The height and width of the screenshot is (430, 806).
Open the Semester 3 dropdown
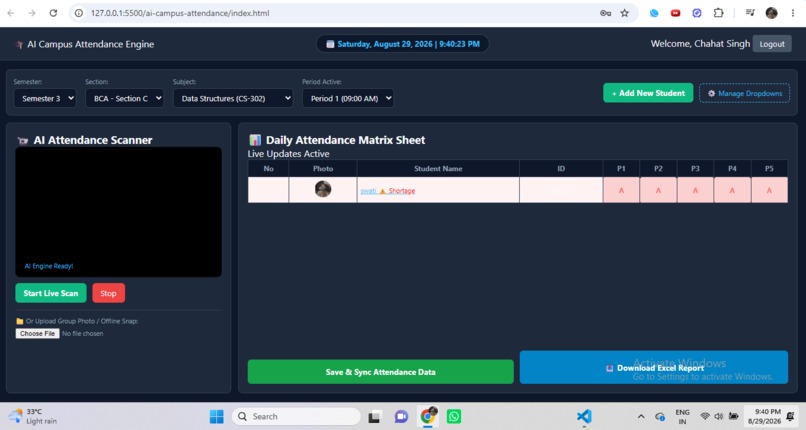click(45, 98)
